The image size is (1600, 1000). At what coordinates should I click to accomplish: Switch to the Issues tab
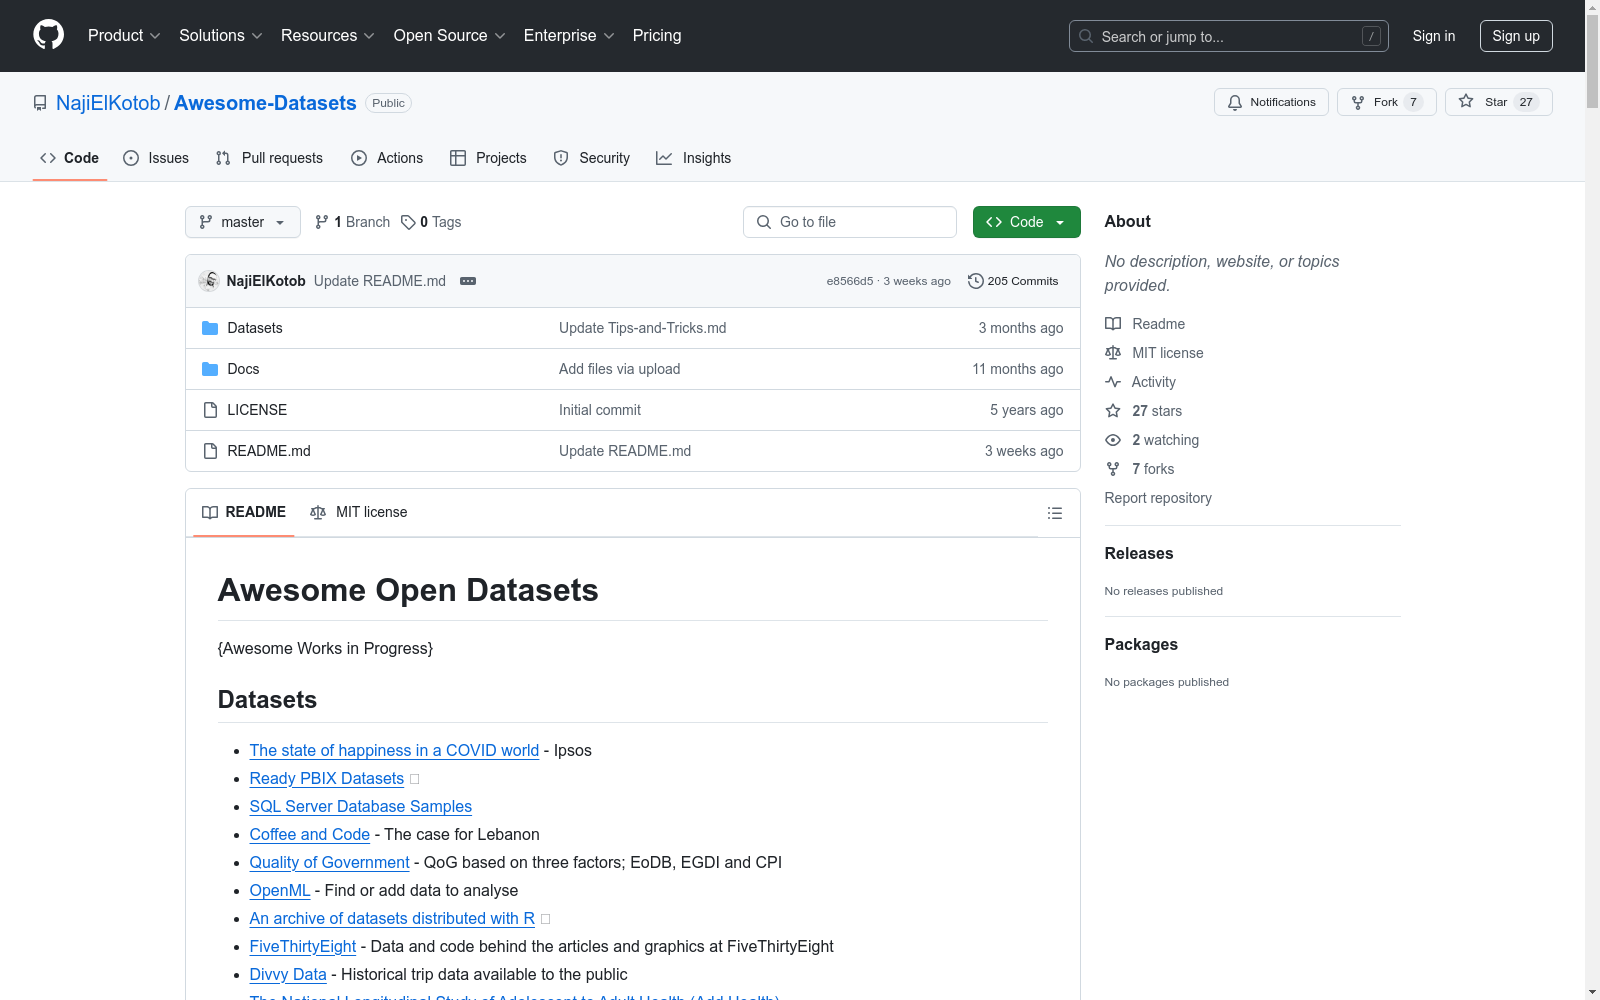(156, 158)
